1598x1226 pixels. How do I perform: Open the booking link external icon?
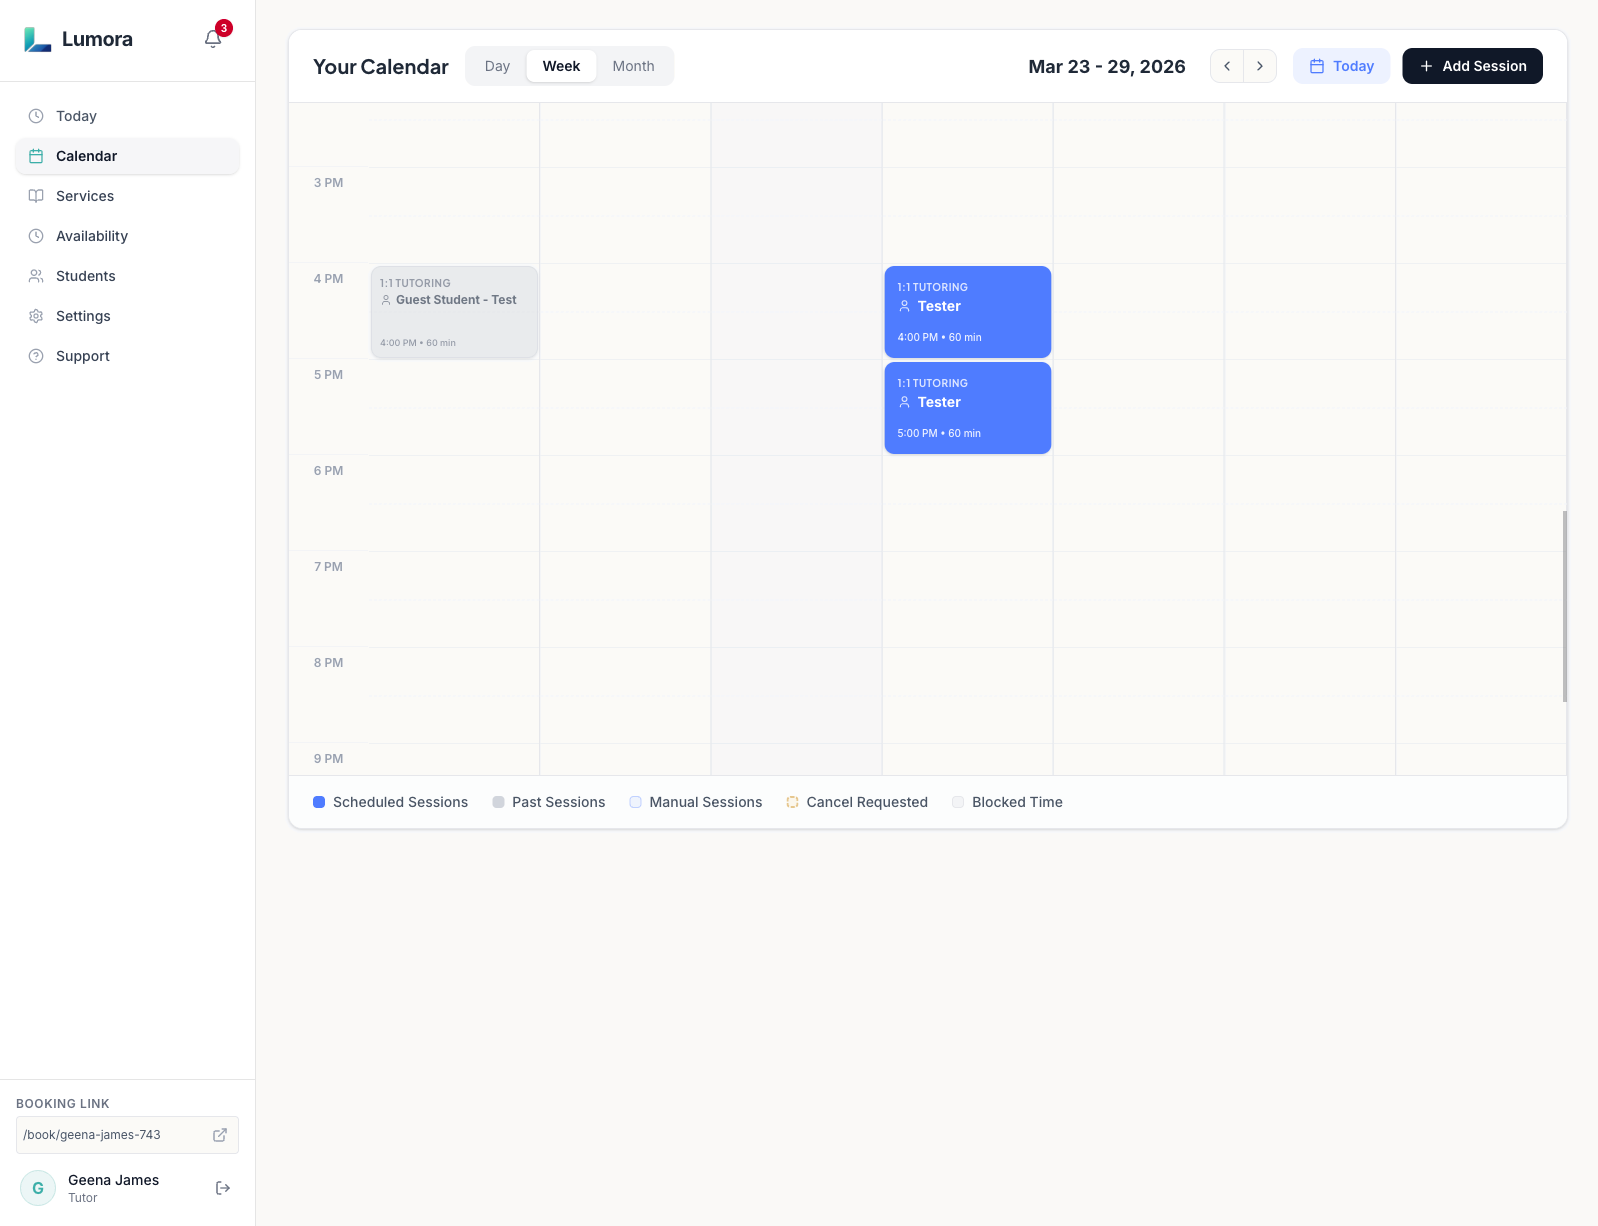[x=220, y=1135]
